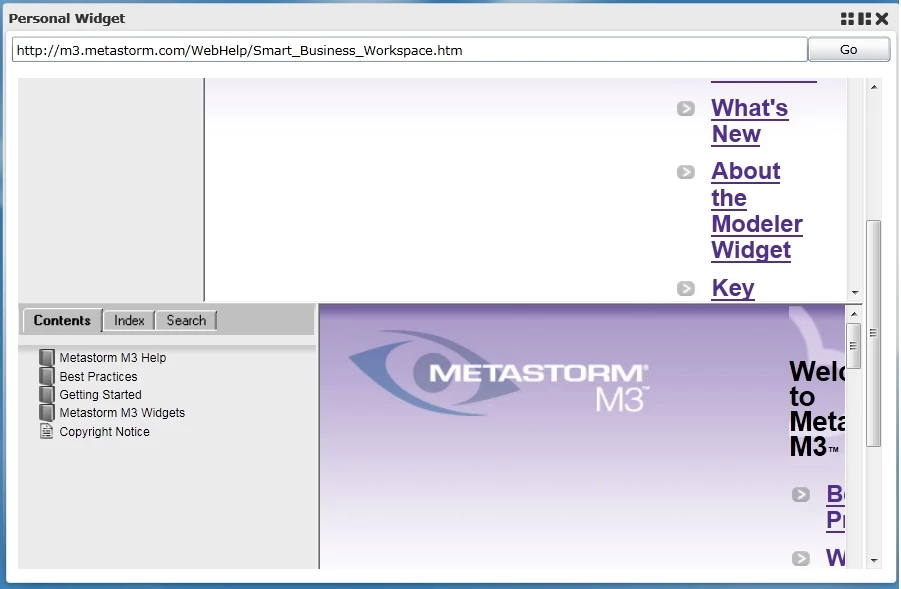Switch to the Search tab

186,321
